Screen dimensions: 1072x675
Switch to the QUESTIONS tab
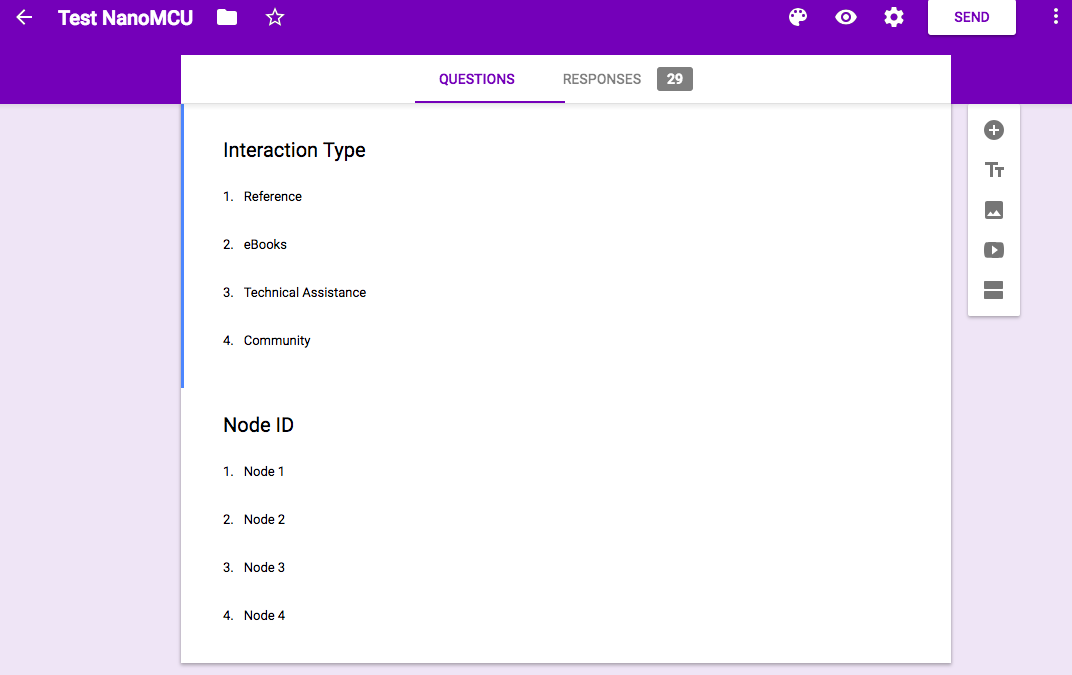click(477, 79)
